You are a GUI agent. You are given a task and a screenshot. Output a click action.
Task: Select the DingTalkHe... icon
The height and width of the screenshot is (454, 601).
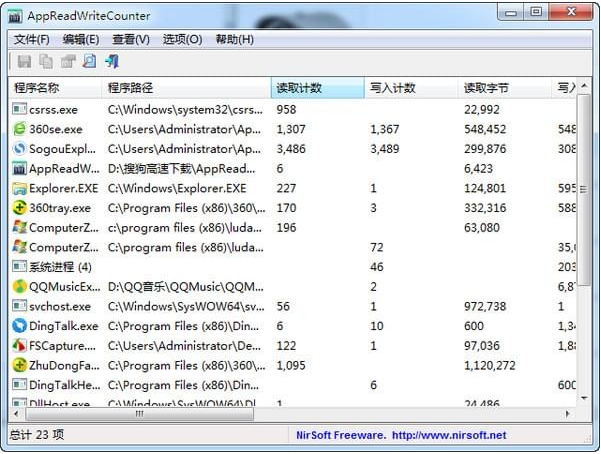[19, 385]
